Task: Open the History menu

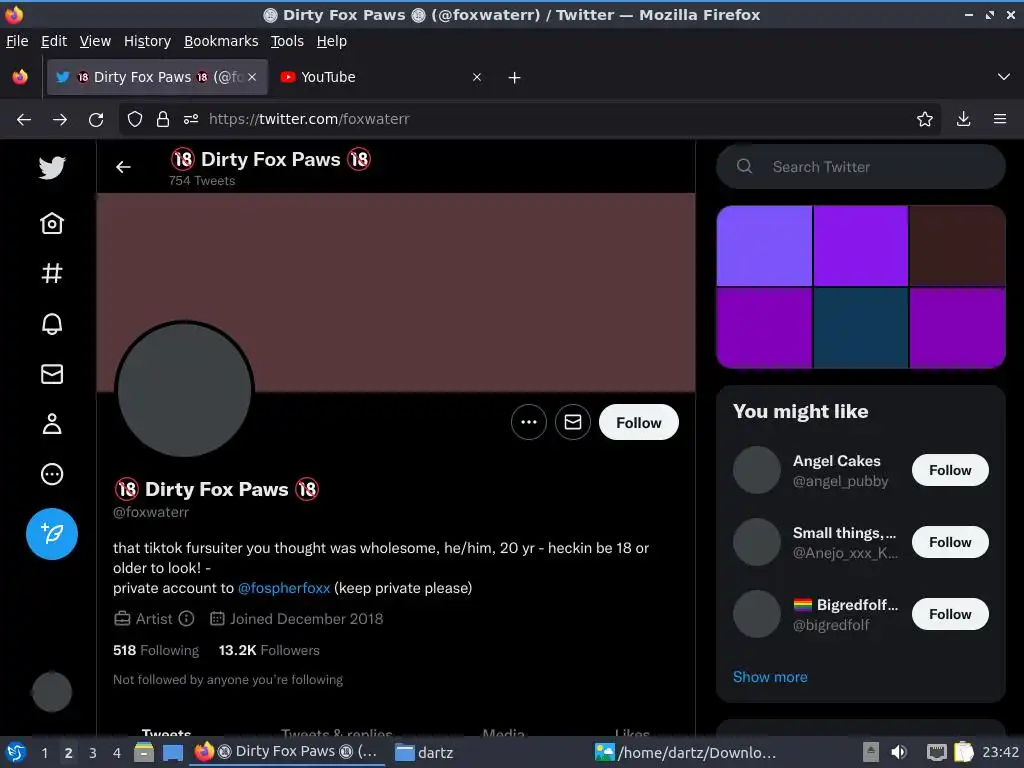Action: coord(147,41)
